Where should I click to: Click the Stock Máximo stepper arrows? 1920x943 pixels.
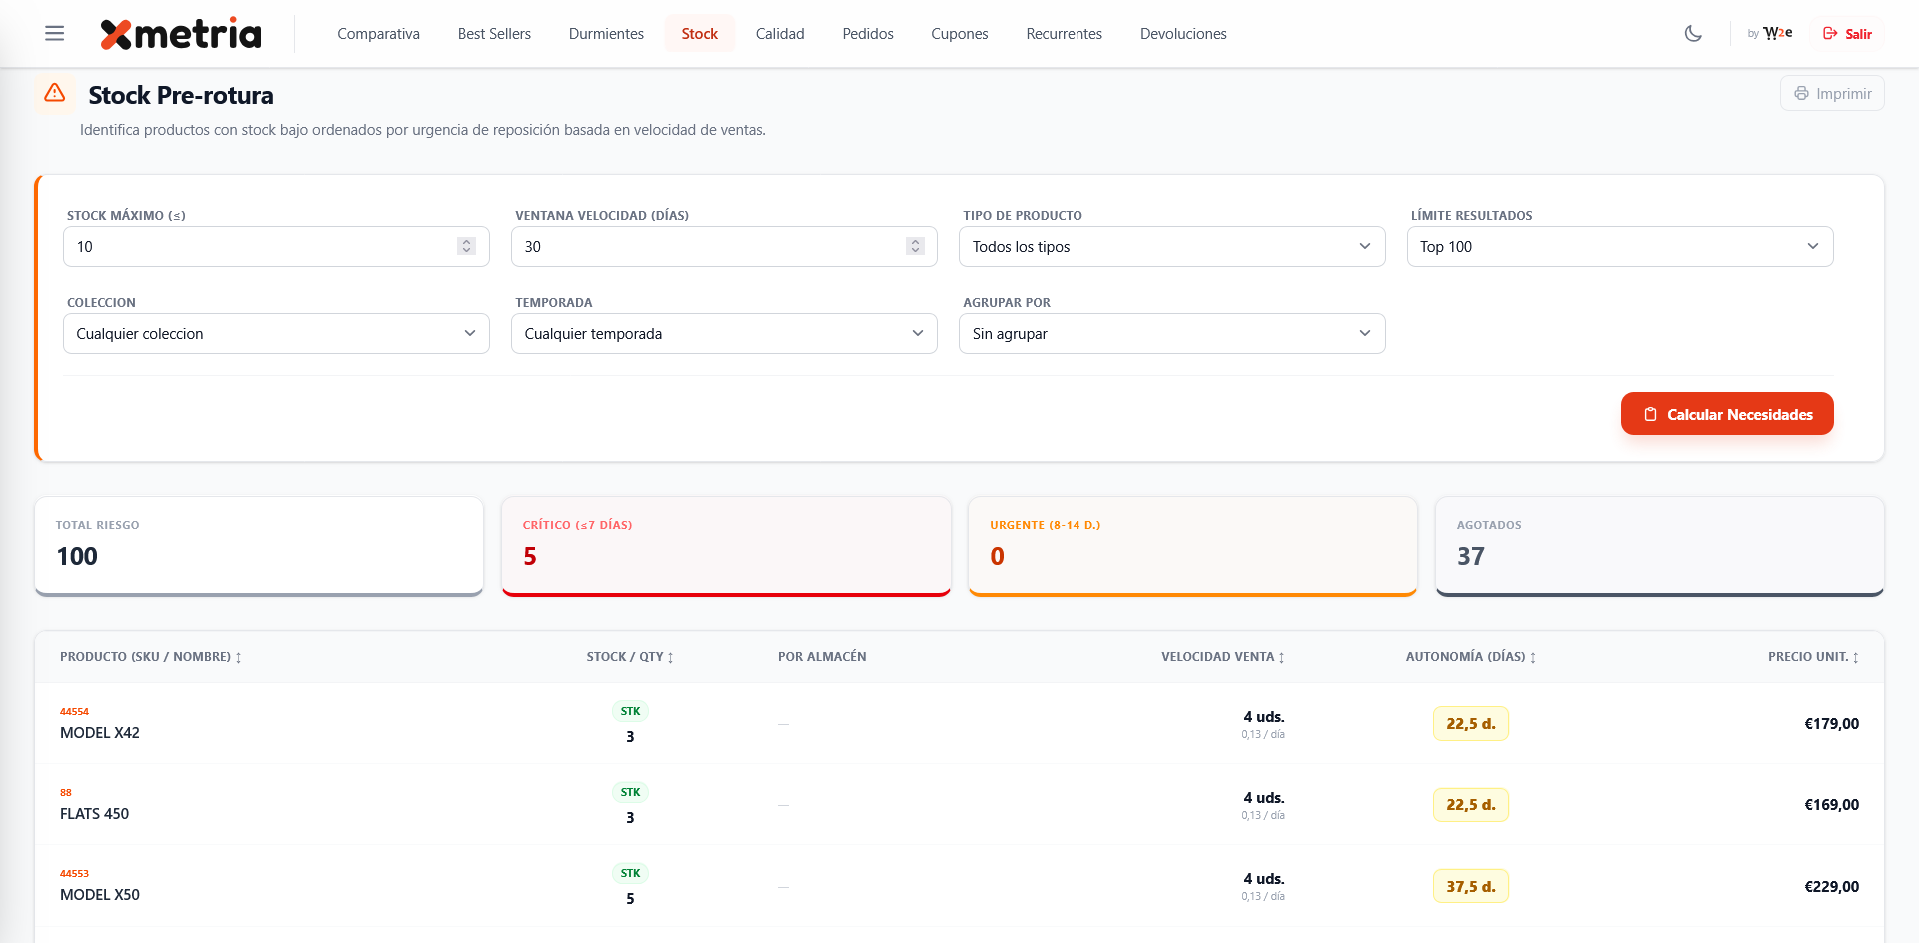466,246
